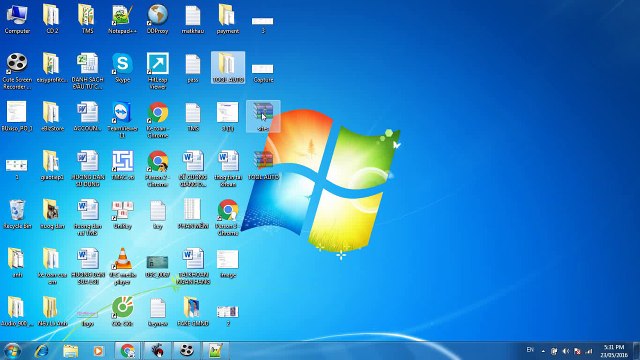
Task: Open the anh folder
Action: click(17, 263)
